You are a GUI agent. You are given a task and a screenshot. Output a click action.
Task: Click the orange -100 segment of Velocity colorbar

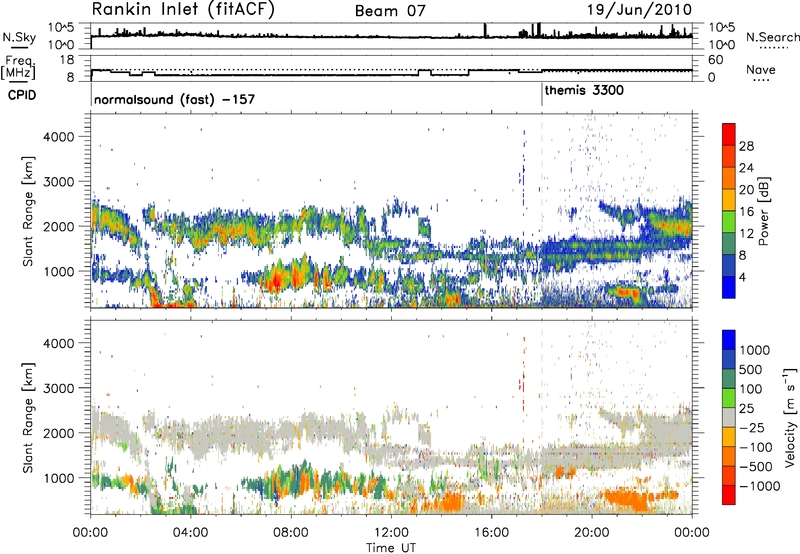[x=729, y=457]
